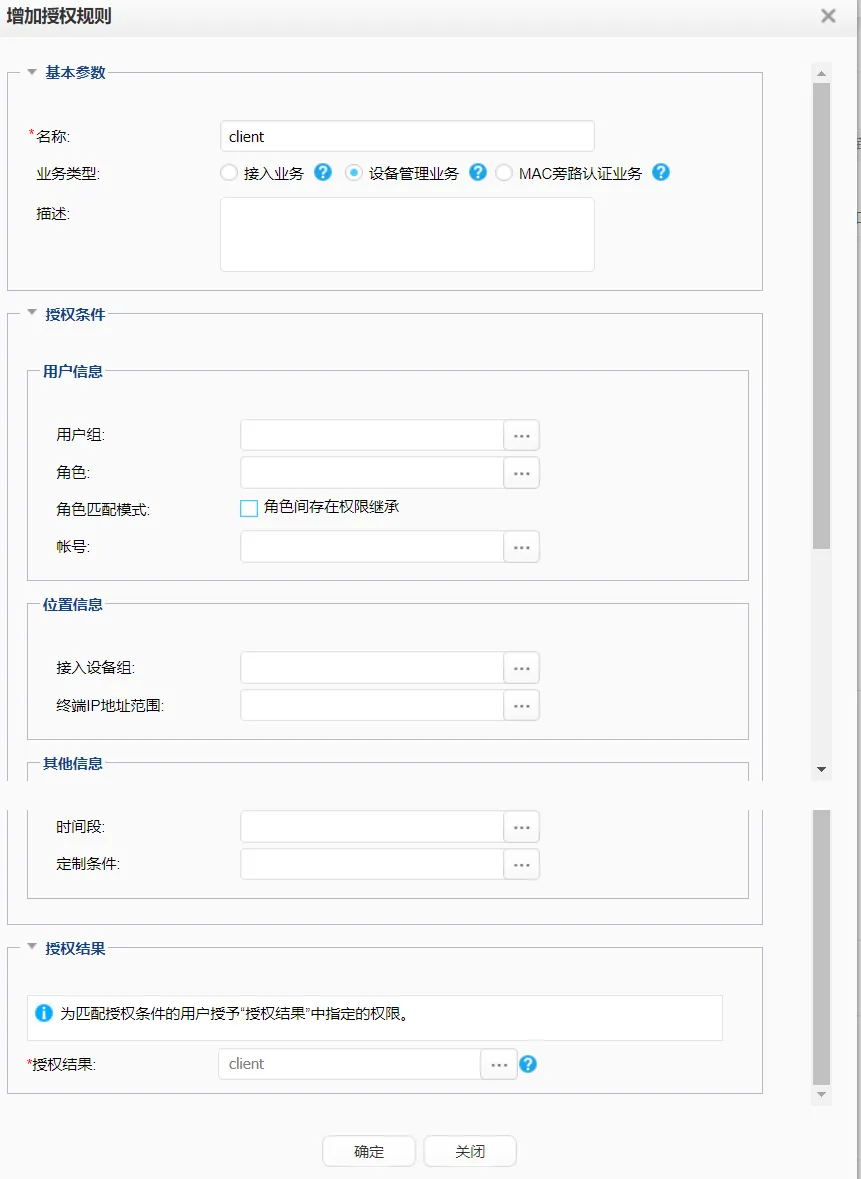Image resolution: width=861 pixels, height=1179 pixels.
Task: Browse 帐号 with its ellipsis button
Action: point(522,547)
